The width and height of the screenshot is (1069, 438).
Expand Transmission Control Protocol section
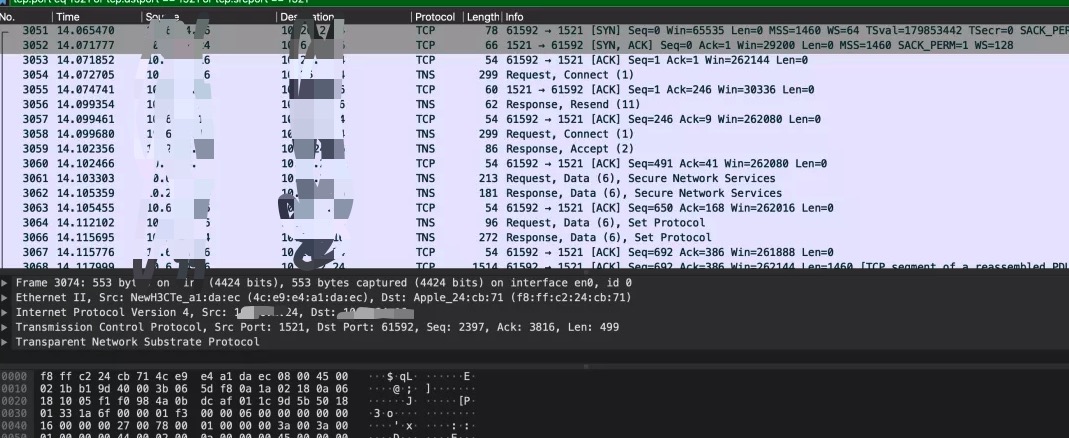[6, 327]
